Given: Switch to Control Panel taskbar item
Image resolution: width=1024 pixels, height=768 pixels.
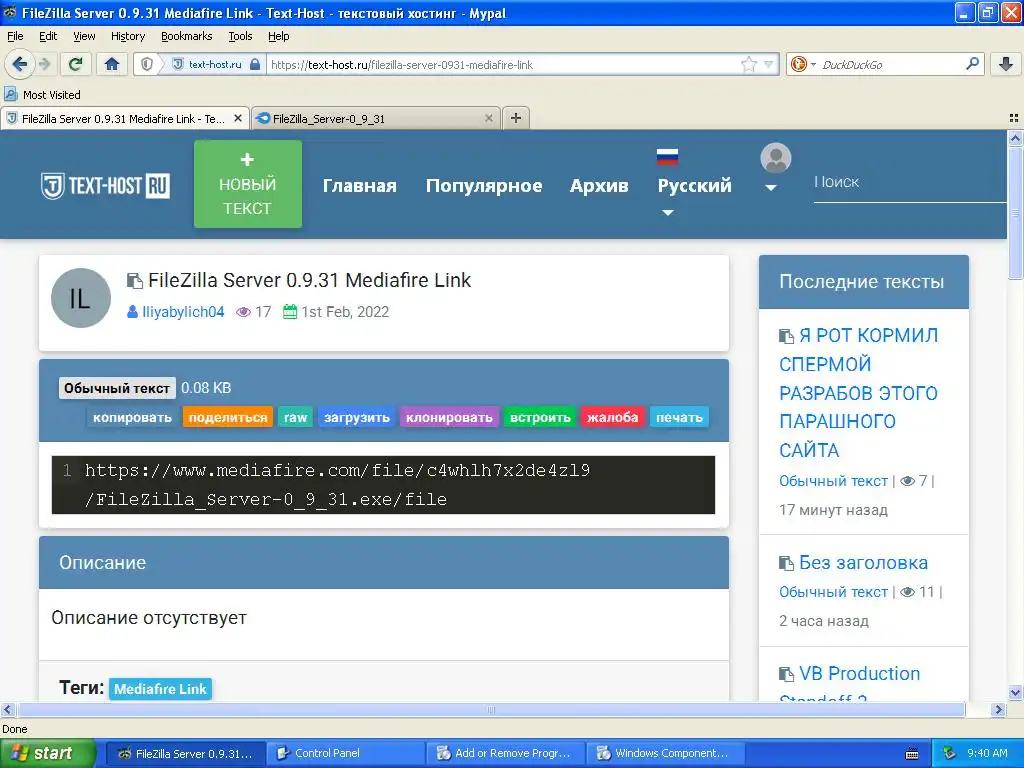Looking at the screenshot, I should (x=345, y=753).
